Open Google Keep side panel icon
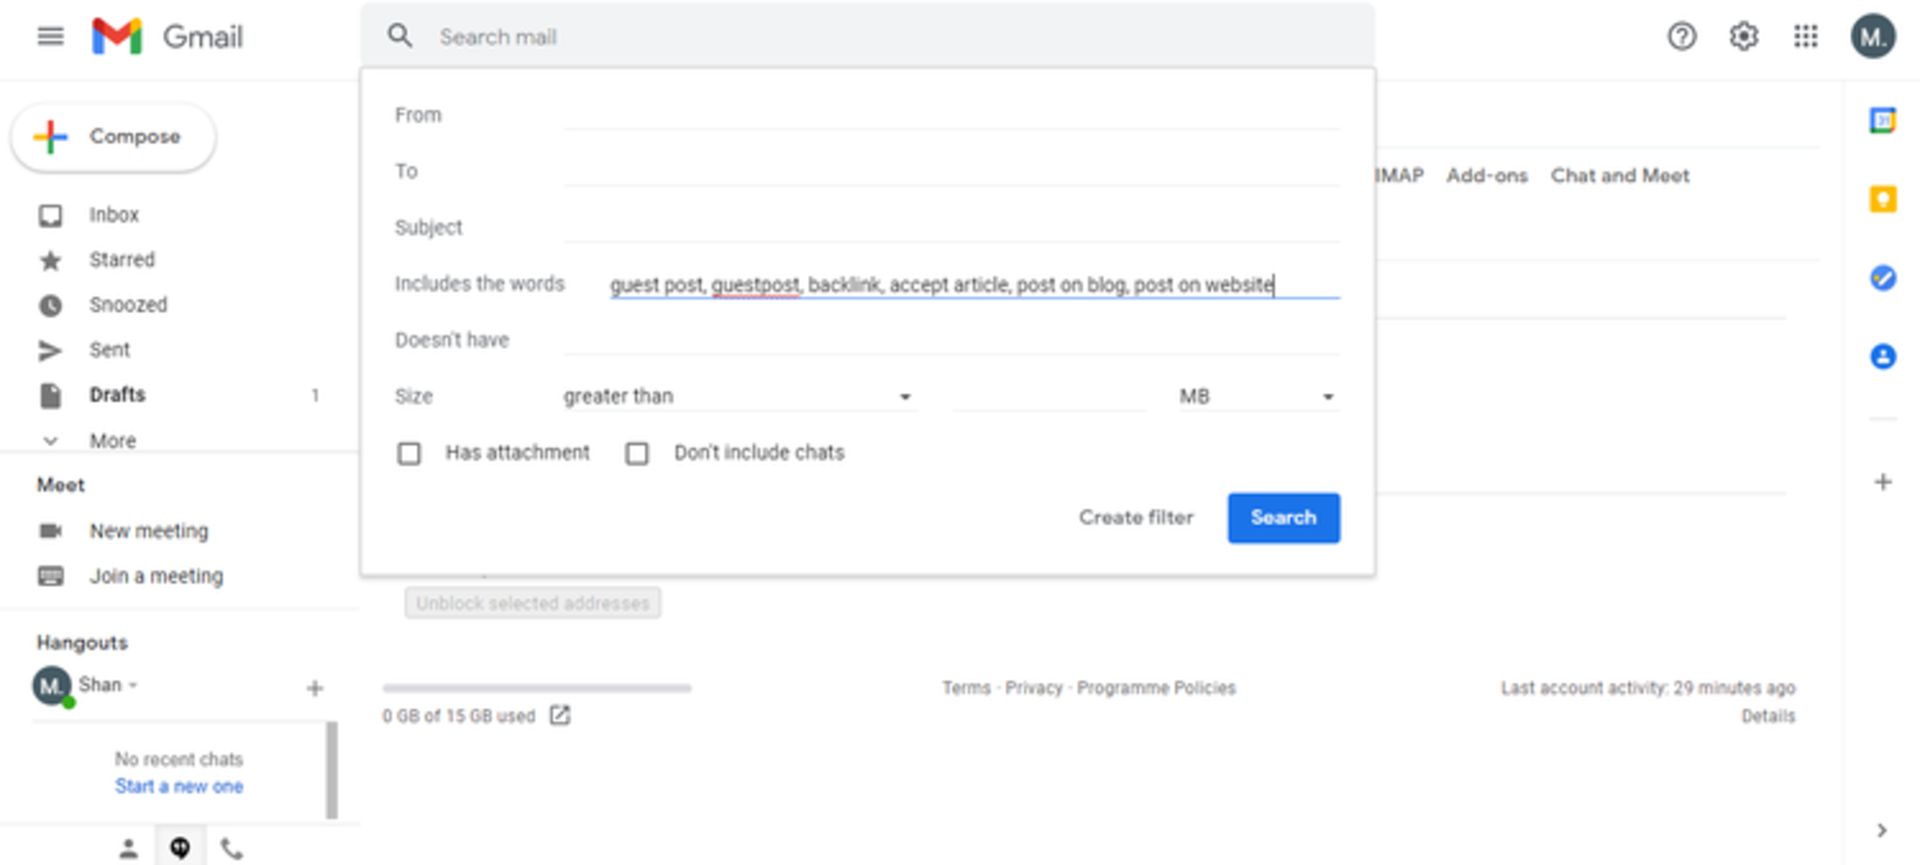The width and height of the screenshot is (1920, 865). [x=1882, y=199]
